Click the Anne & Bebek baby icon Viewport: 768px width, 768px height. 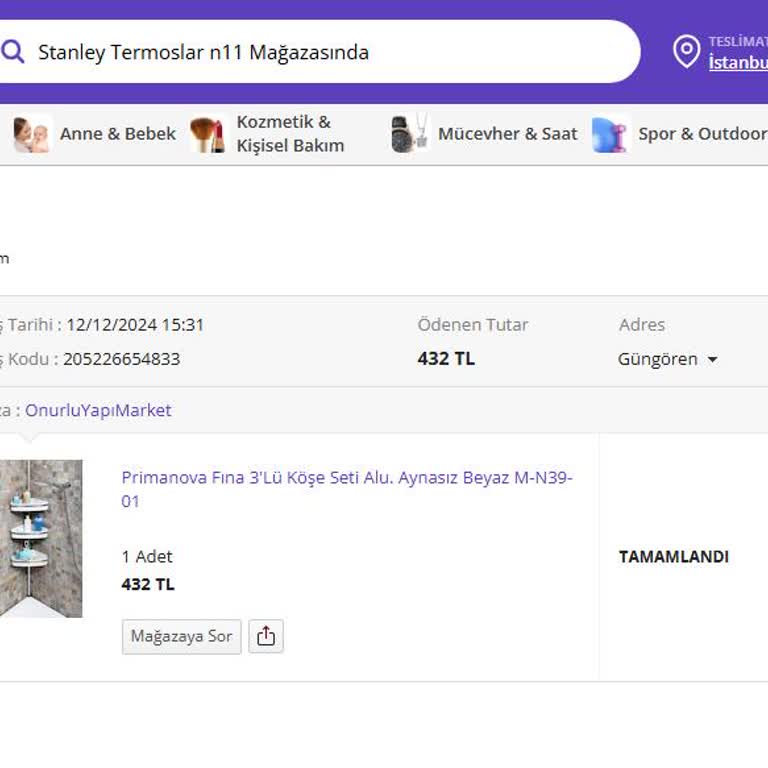[32, 134]
